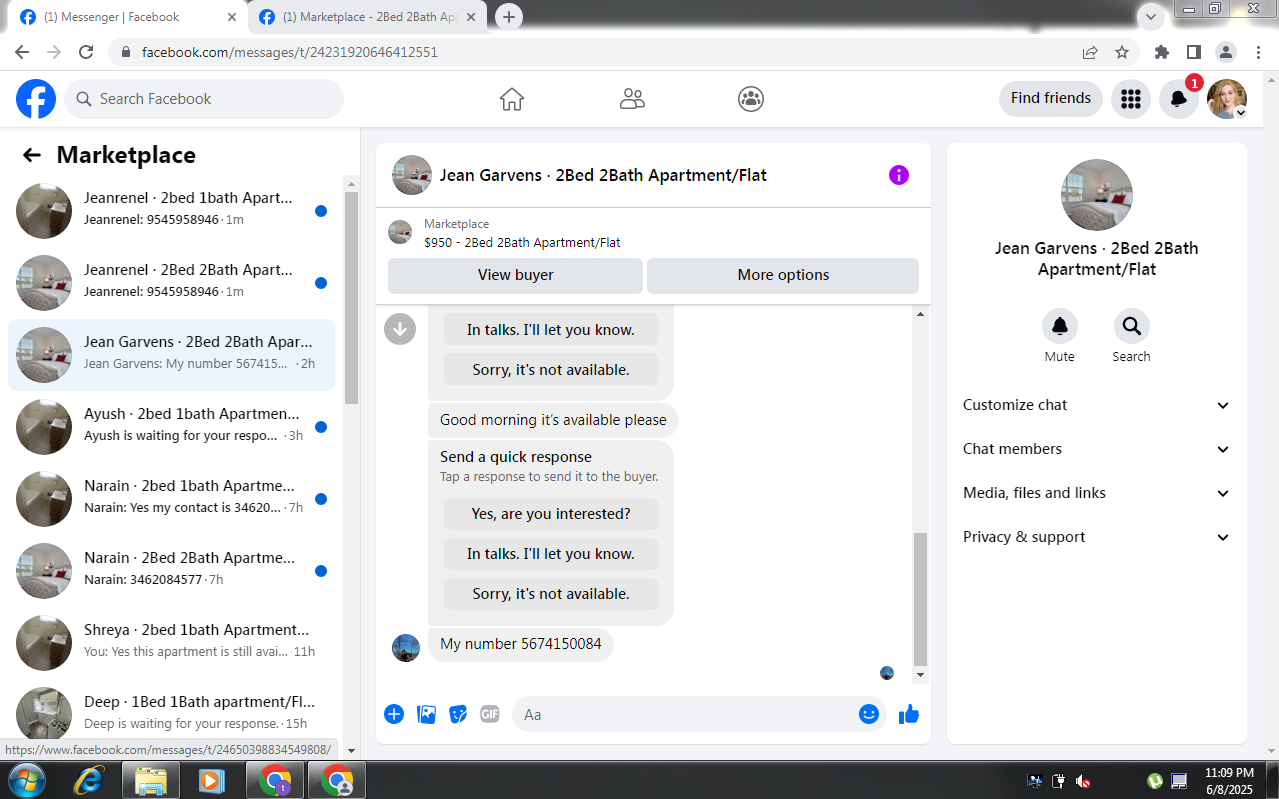
Task: Open Chrome three-dot menu
Action: point(1257,52)
